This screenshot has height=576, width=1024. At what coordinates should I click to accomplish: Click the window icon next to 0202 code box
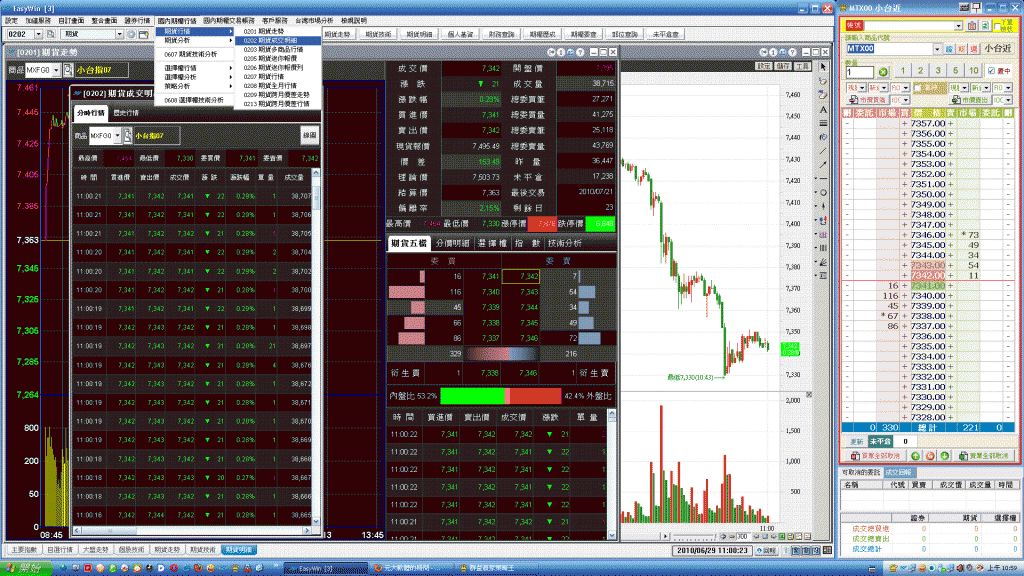[x=50, y=34]
